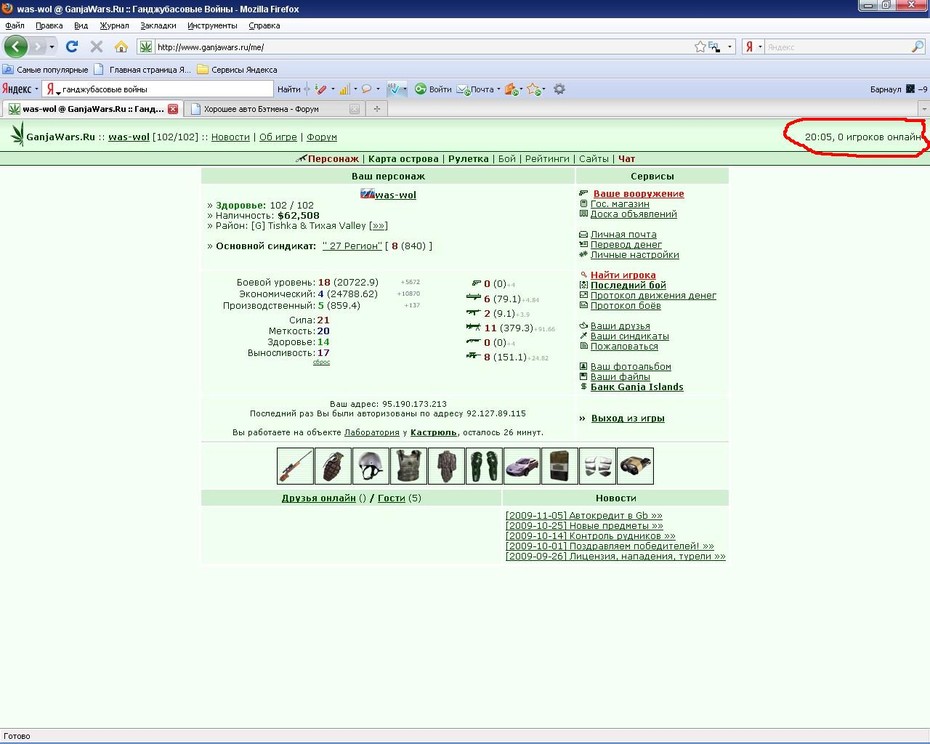Expand the Почта toolbar dropdown
This screenshot has height=744, width=930.
click(x=498, y=90)
